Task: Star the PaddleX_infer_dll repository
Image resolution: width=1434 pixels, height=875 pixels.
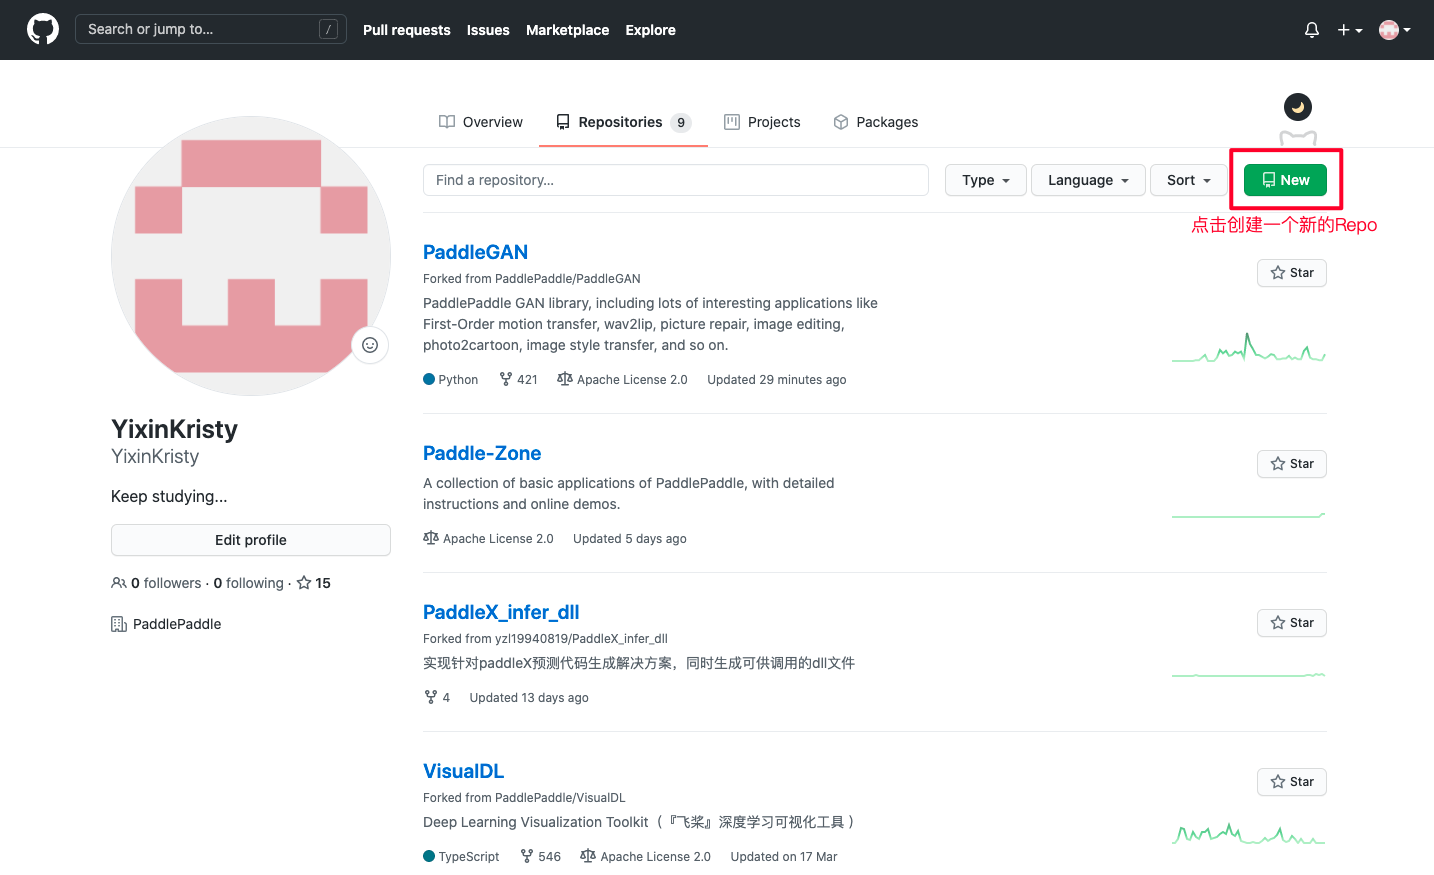Action: [1292, 623]
